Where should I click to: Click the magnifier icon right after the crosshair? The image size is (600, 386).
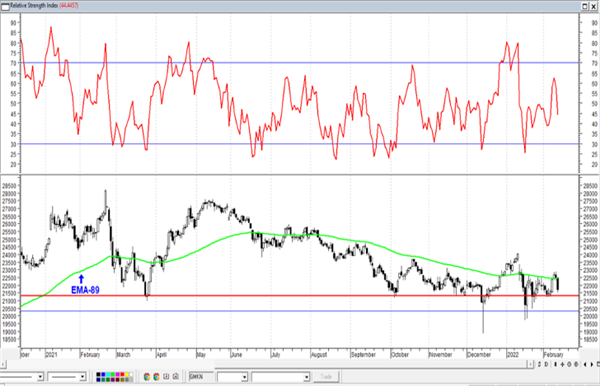coord(569,364)
